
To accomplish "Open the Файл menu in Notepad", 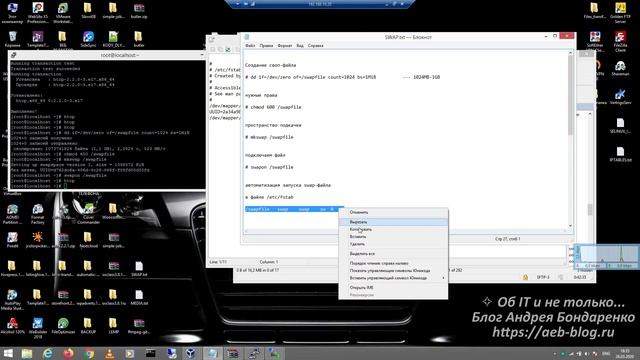I will [250, 46].
